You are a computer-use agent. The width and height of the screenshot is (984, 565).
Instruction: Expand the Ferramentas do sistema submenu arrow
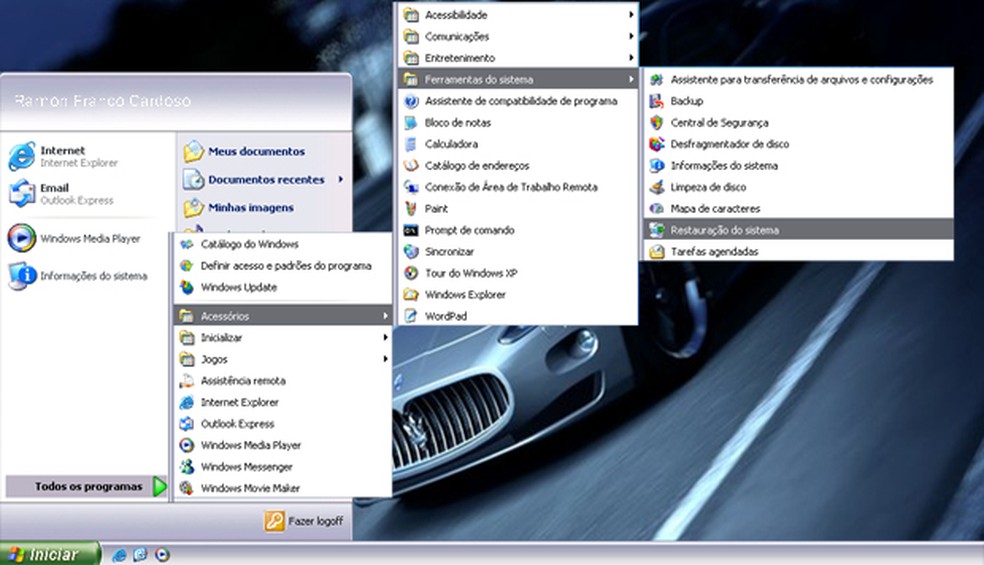click(x=631, y=79)
